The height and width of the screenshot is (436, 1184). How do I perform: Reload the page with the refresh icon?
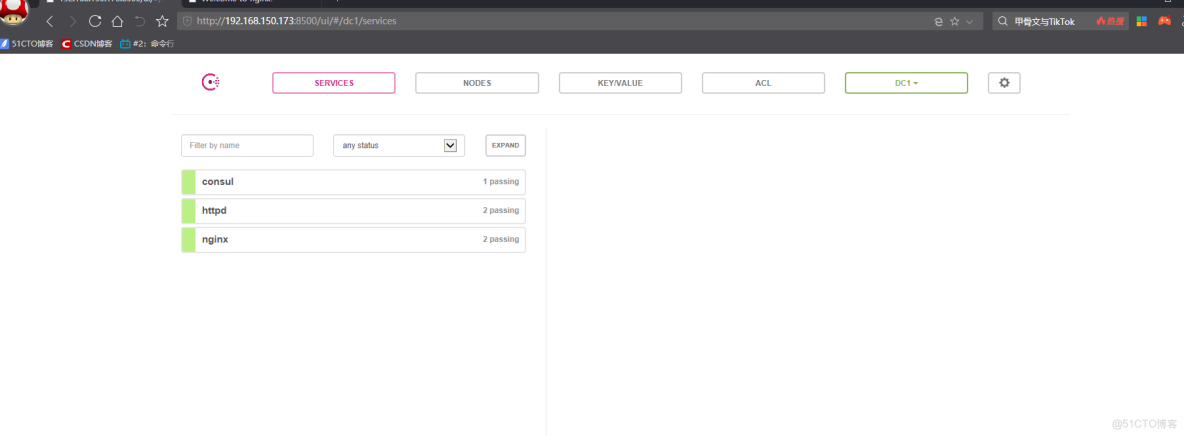coord(95,21)
